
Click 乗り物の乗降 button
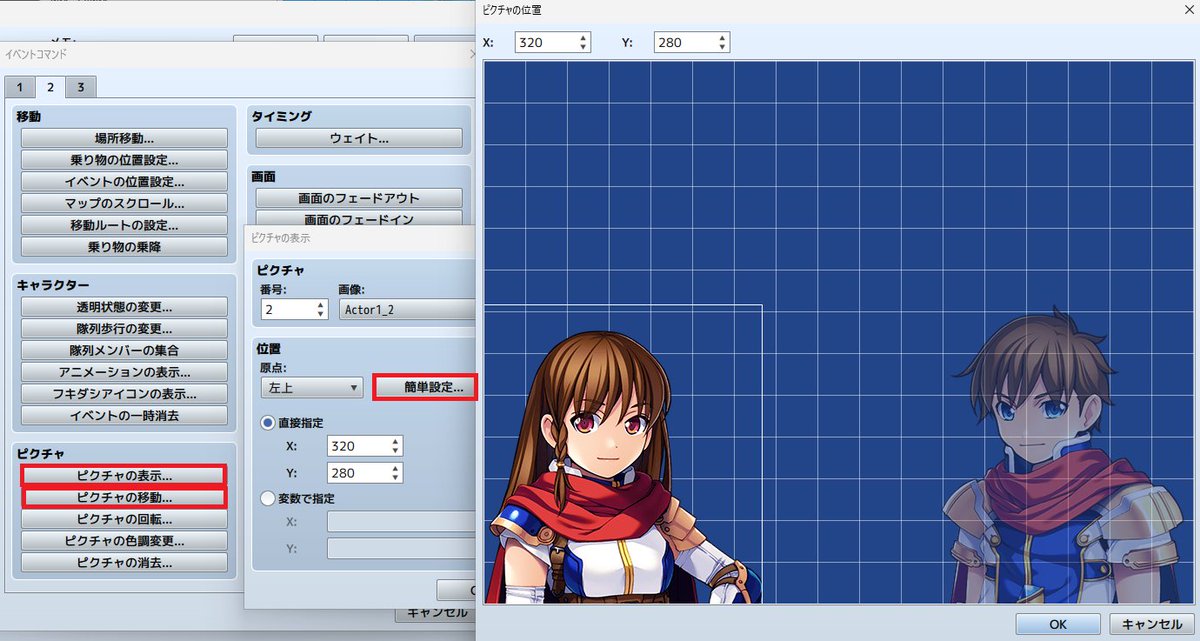click(x=124, y=246)
